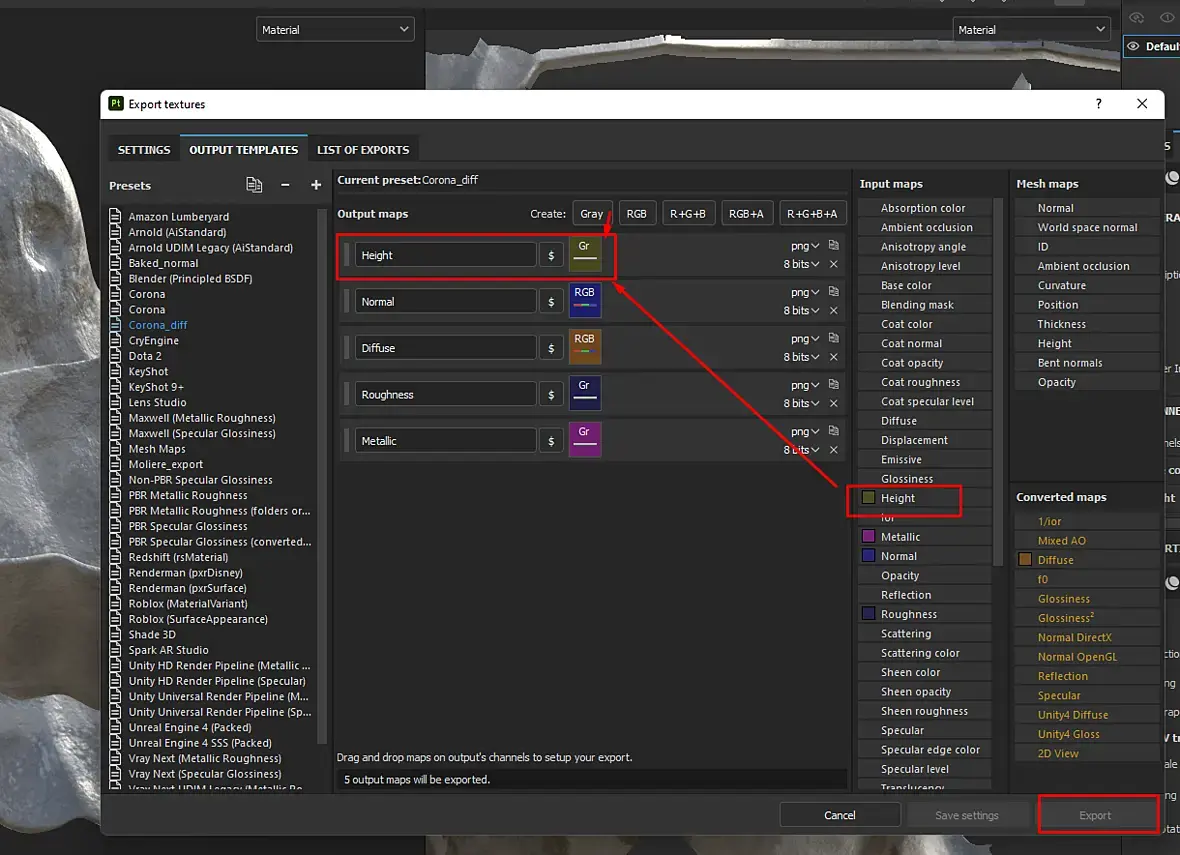Duplicate the selected preset with the copy icon

254,185
